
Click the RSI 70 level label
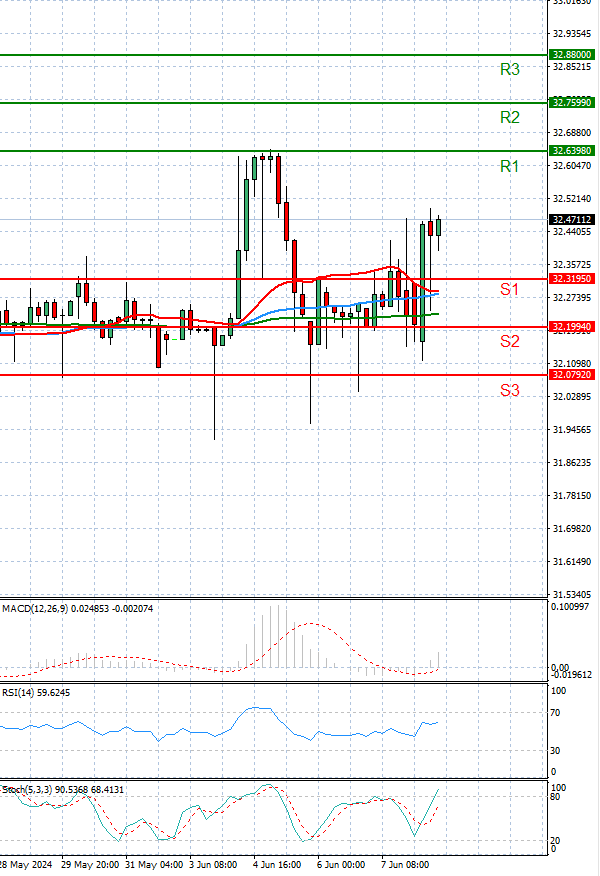pyautogui.click(x=555, y=713)
